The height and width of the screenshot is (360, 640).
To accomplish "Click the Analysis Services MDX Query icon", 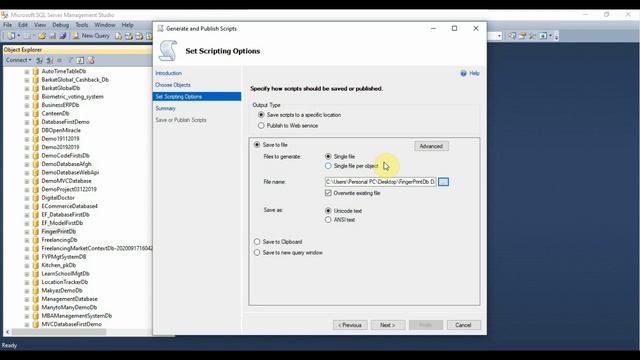I will click(129, 36).
